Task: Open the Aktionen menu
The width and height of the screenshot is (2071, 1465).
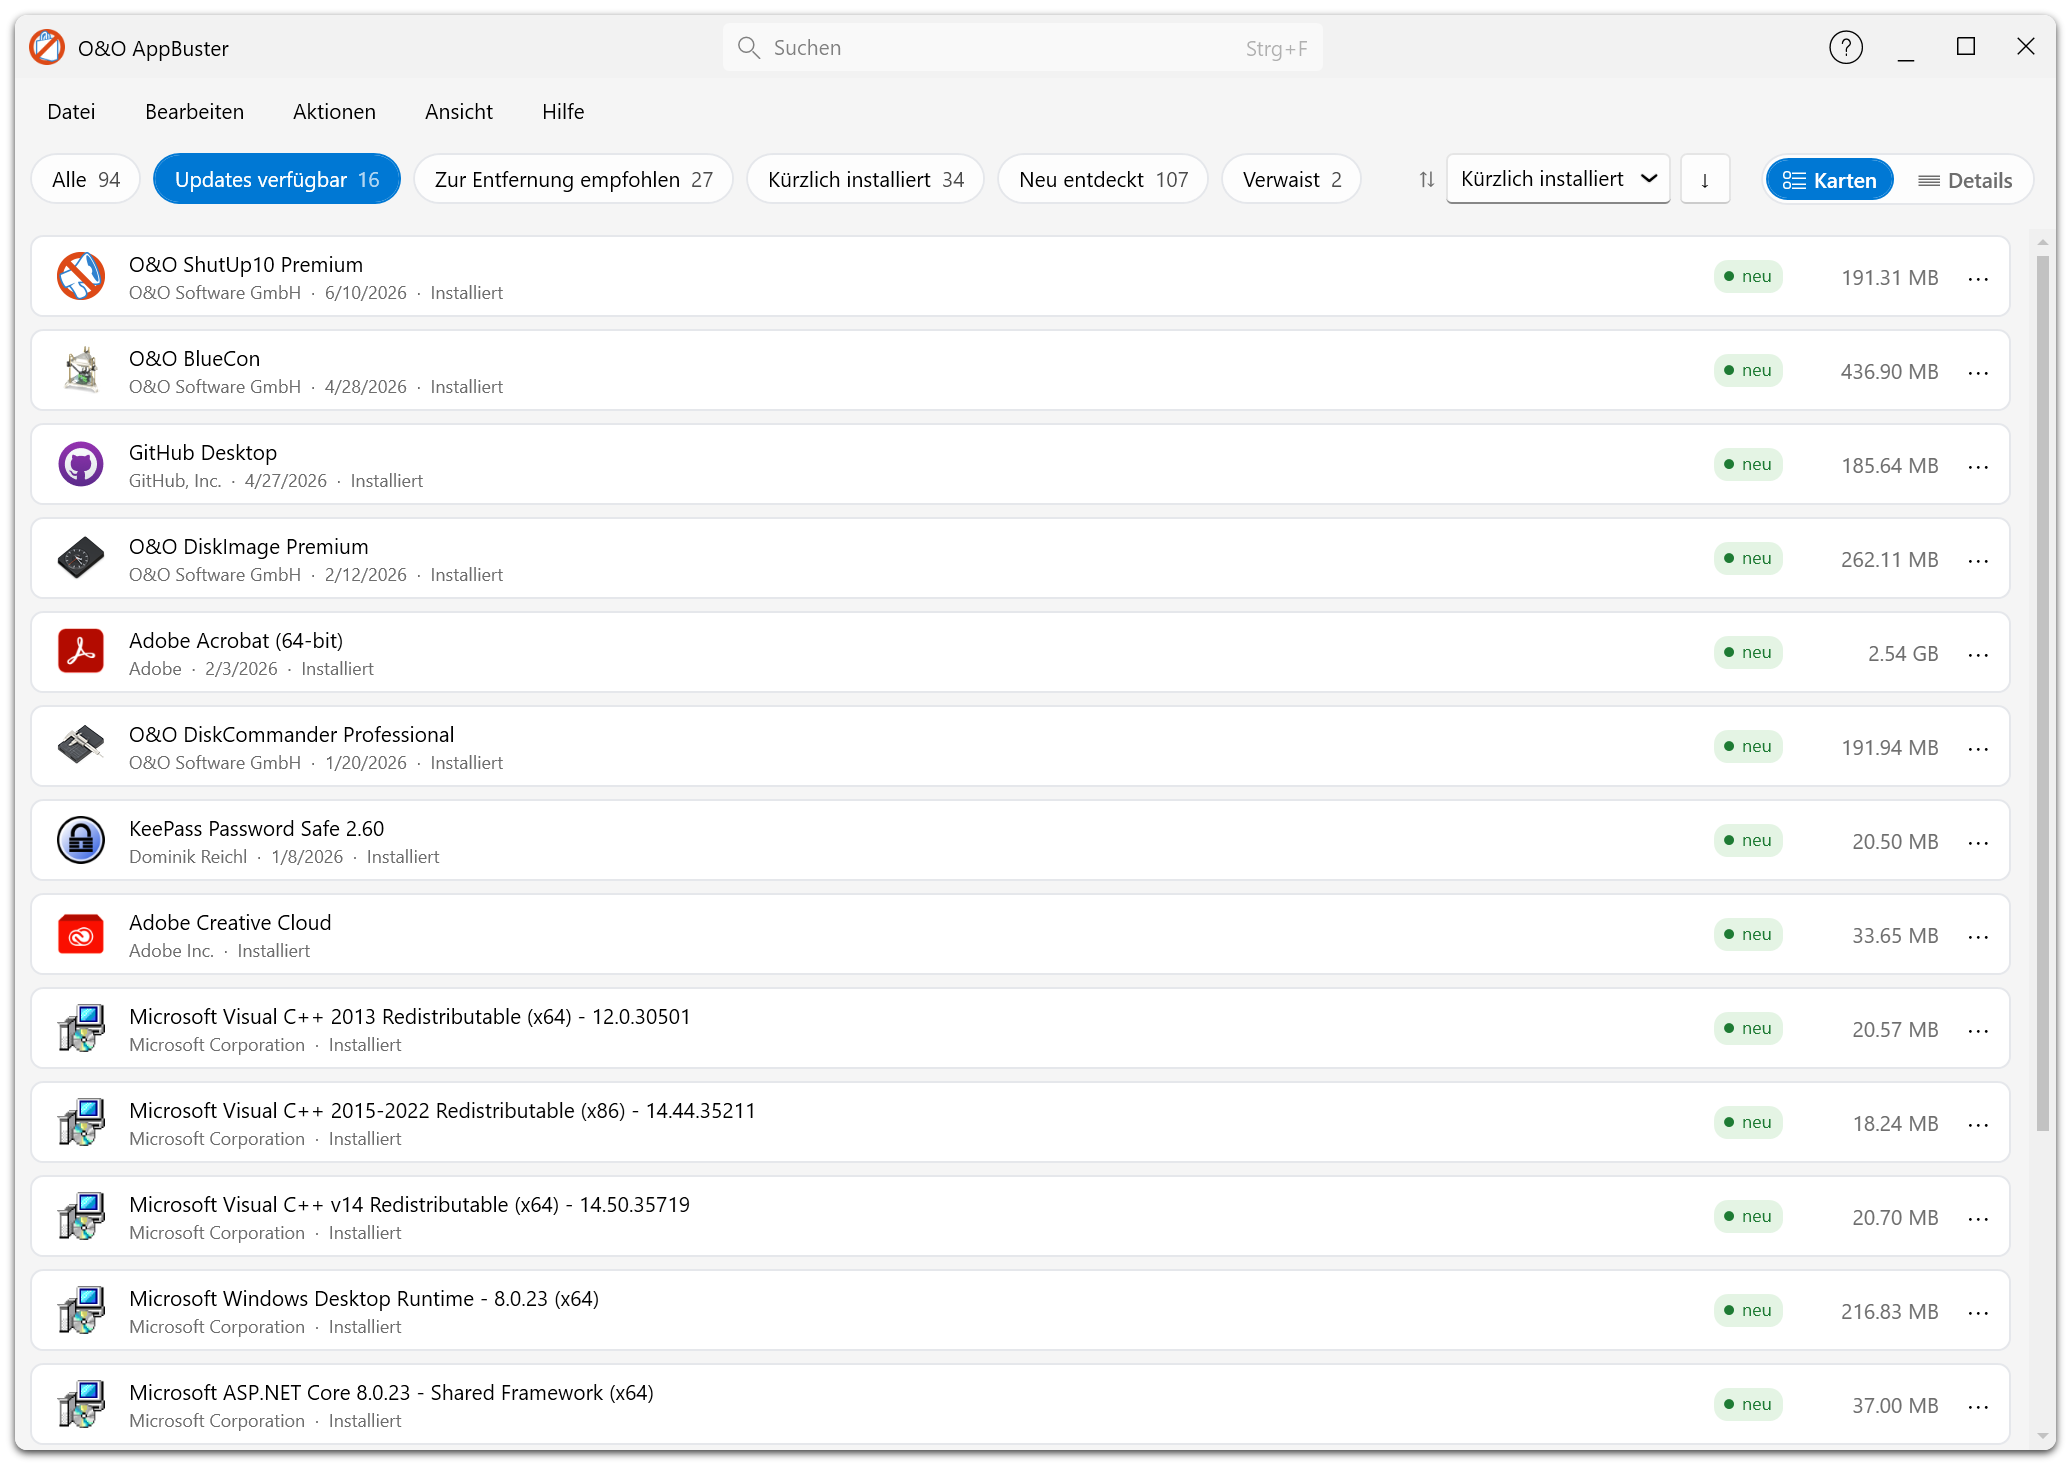Action: pos(334,112)
